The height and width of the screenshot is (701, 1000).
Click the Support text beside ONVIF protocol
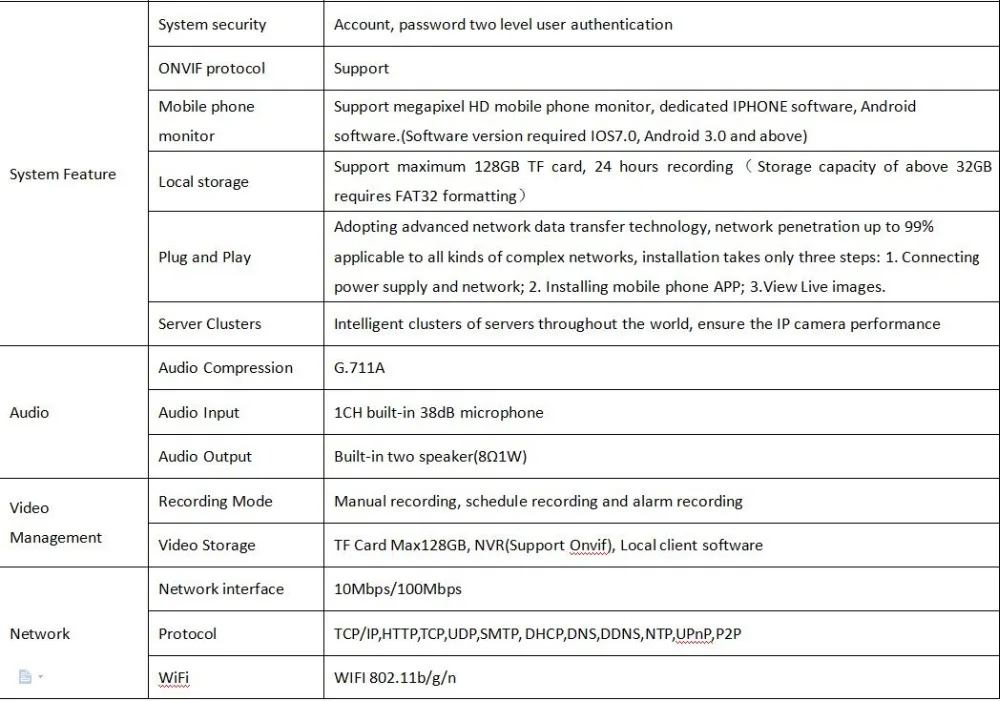pyautogui.click(x=361, y=68)
